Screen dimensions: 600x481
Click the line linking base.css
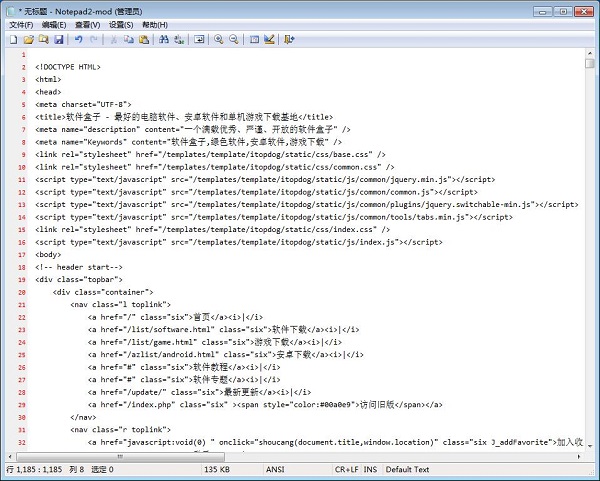(210, 155)
